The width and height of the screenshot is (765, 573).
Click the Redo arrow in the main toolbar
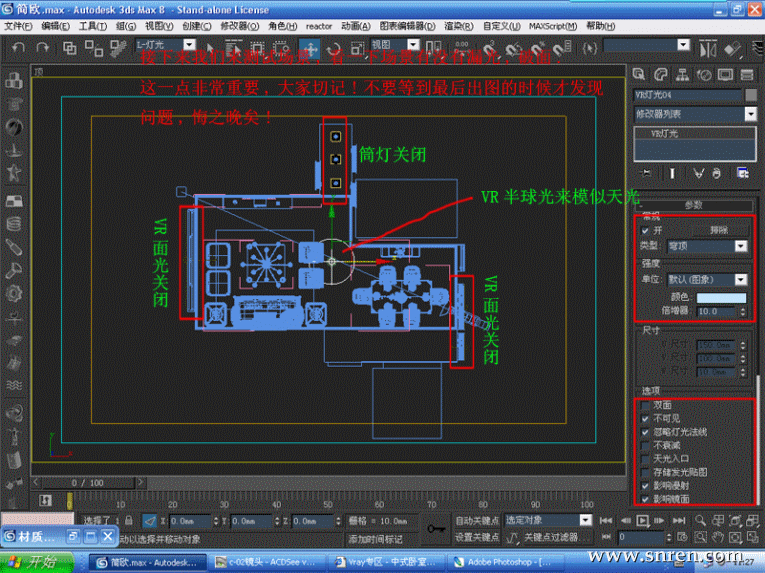(x=43, y=46)
